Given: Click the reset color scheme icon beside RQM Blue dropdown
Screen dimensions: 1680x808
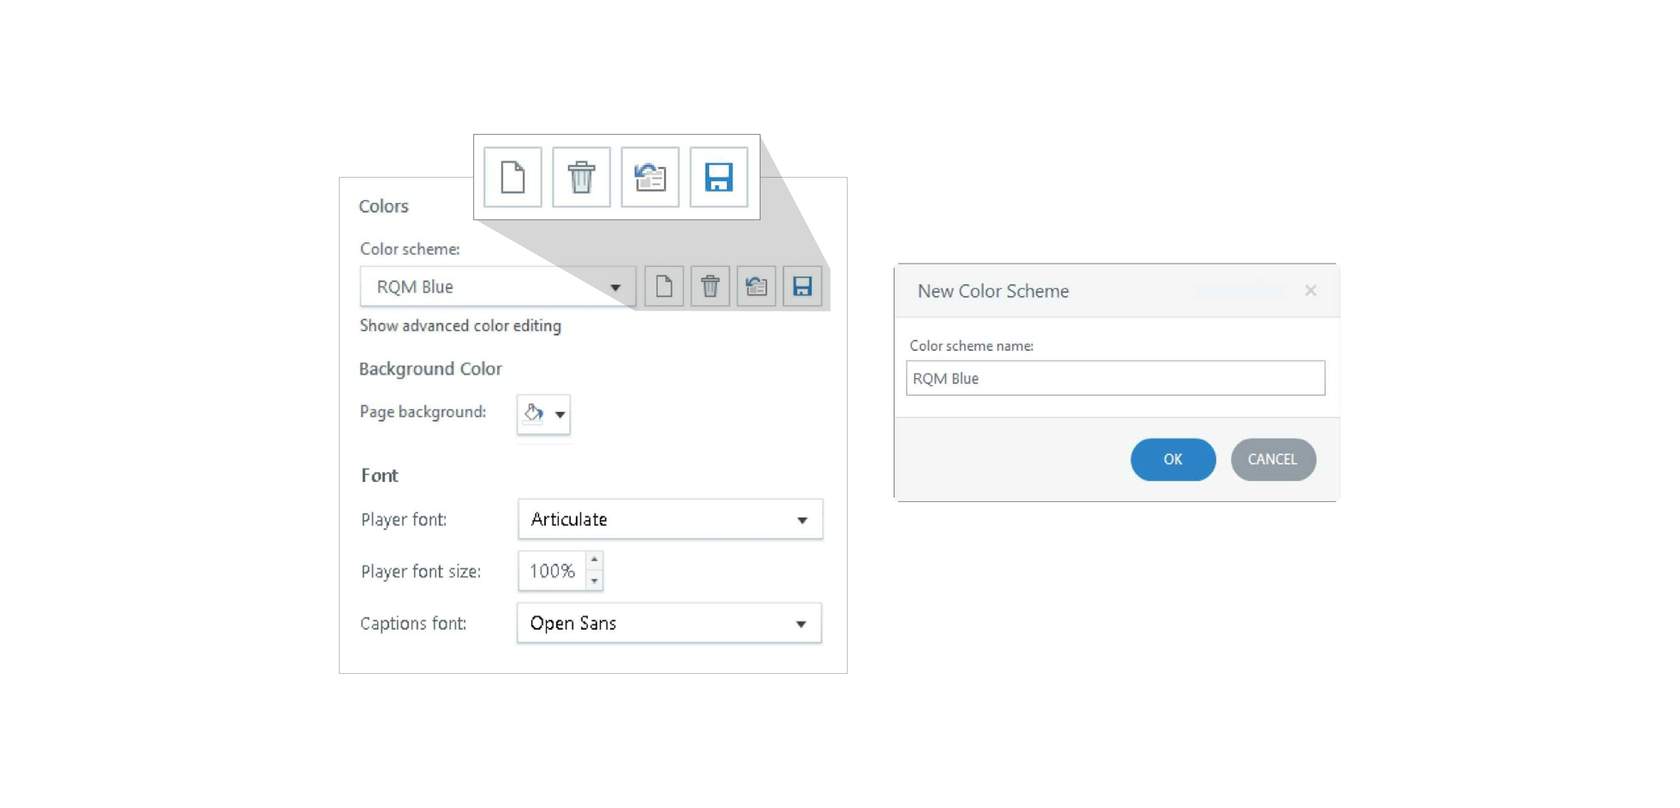Looking at the screenshot, I should pyautogui.click(x=756, y=287).
